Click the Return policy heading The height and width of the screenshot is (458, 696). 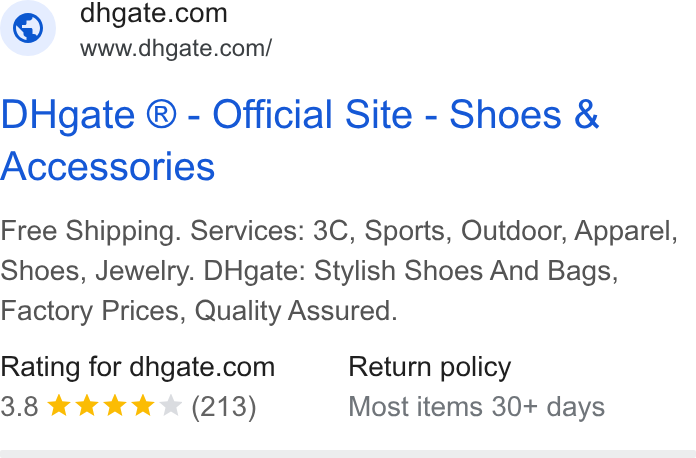pos(430,367)
